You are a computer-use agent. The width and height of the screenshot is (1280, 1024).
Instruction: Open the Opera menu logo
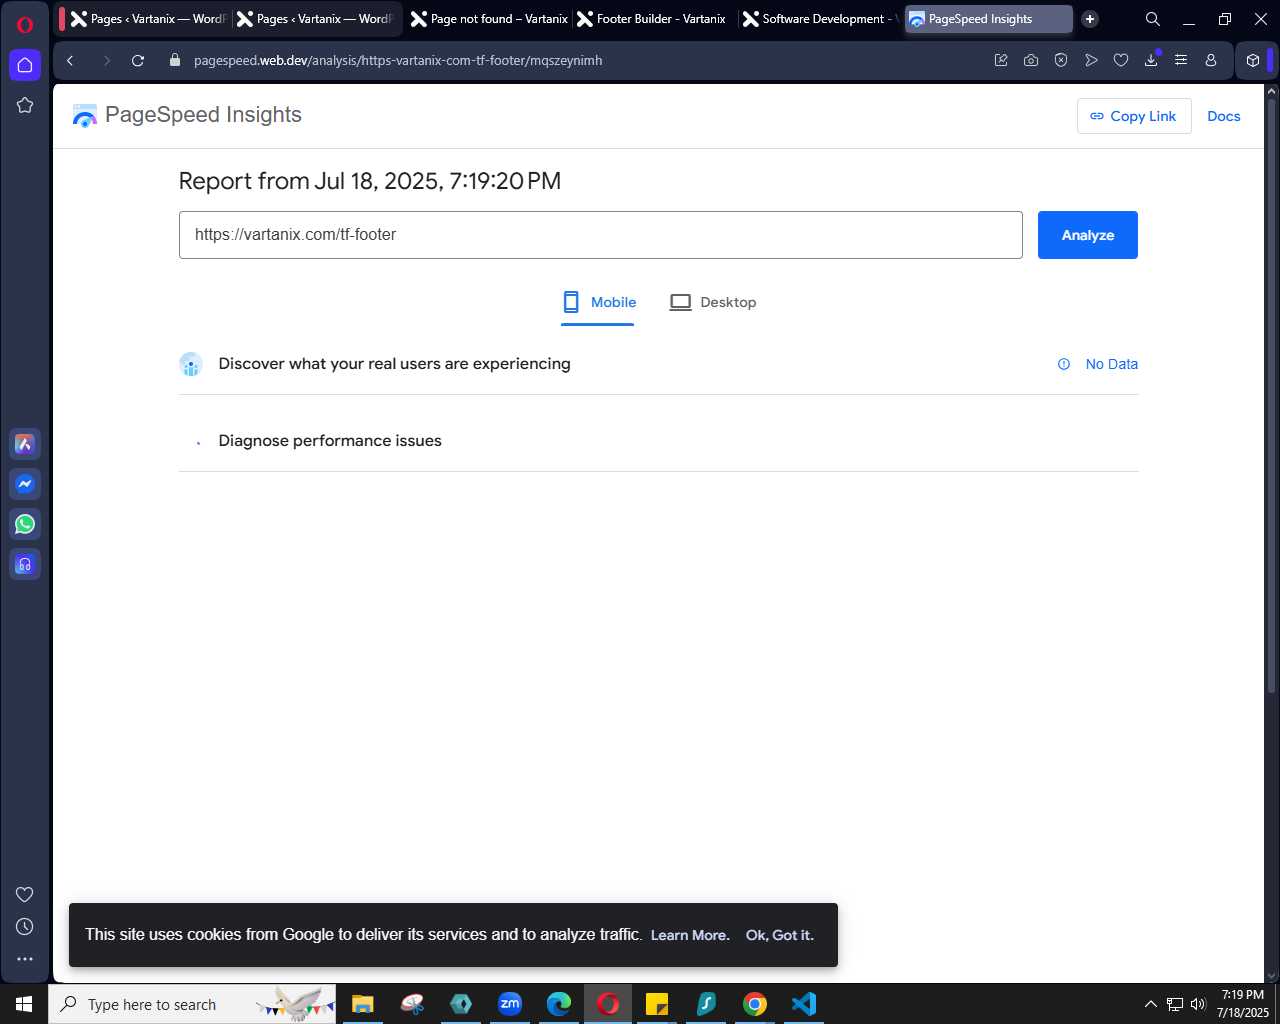(25, 25)
